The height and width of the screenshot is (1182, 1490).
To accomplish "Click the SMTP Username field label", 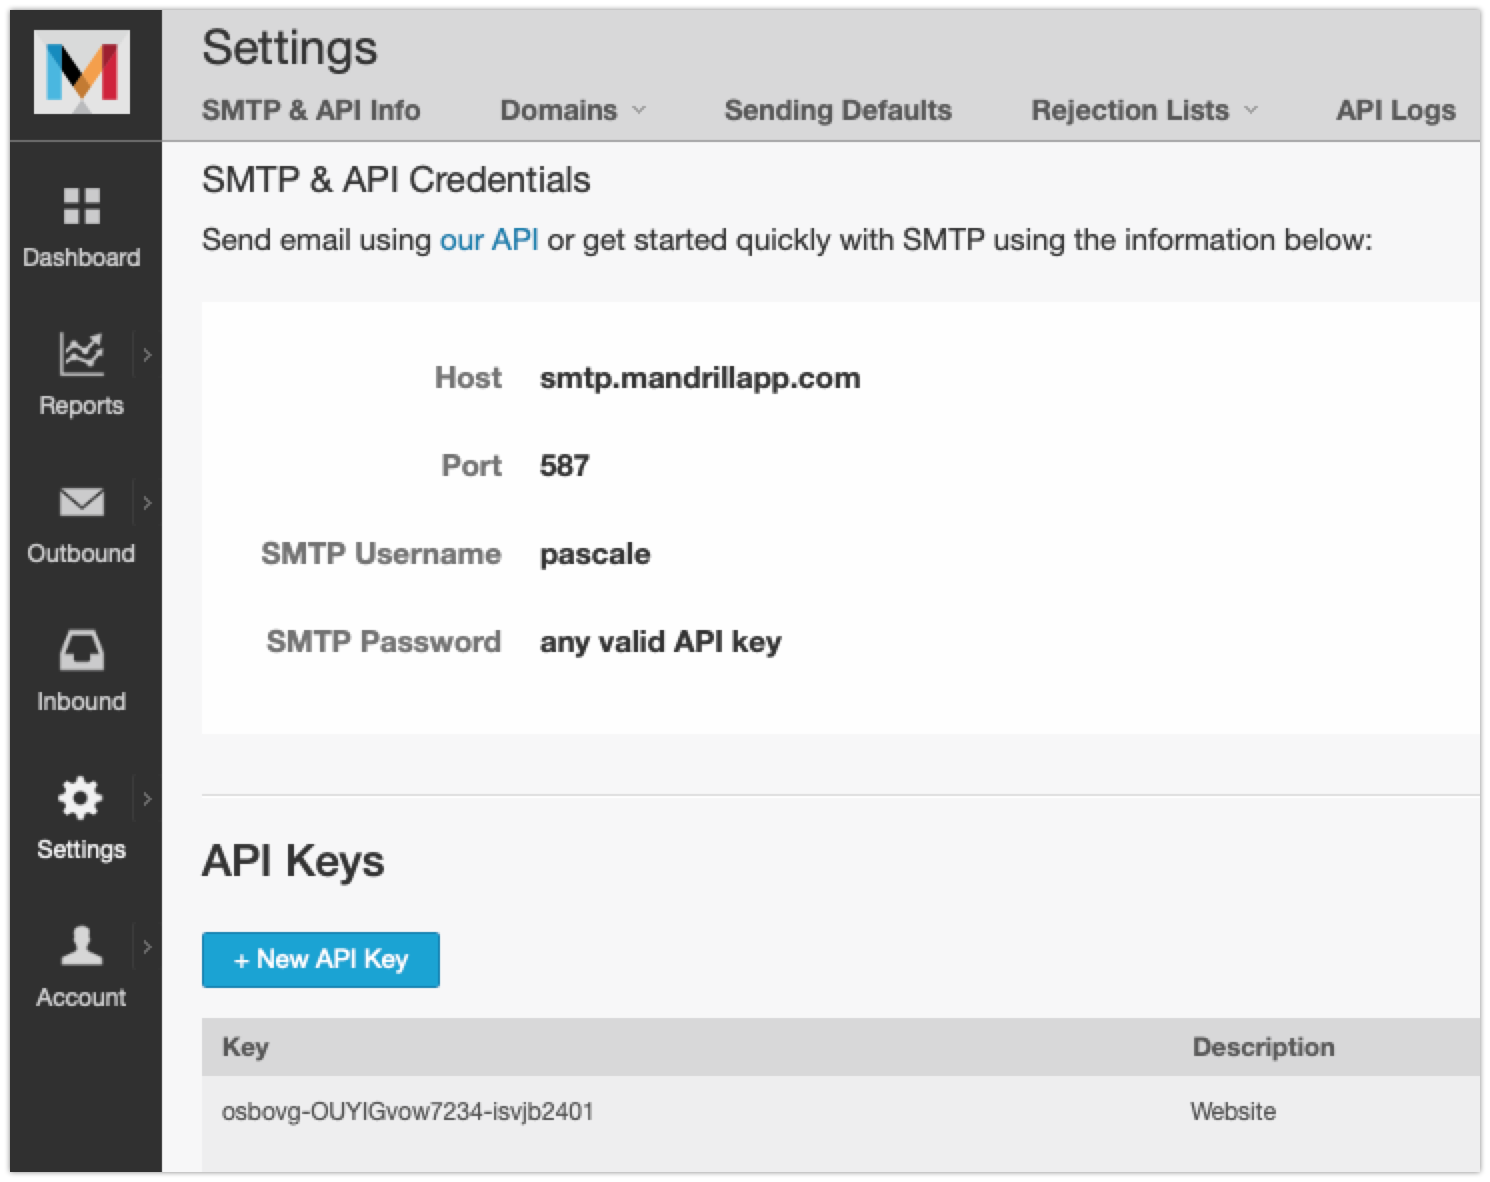I will click(381, 554).
